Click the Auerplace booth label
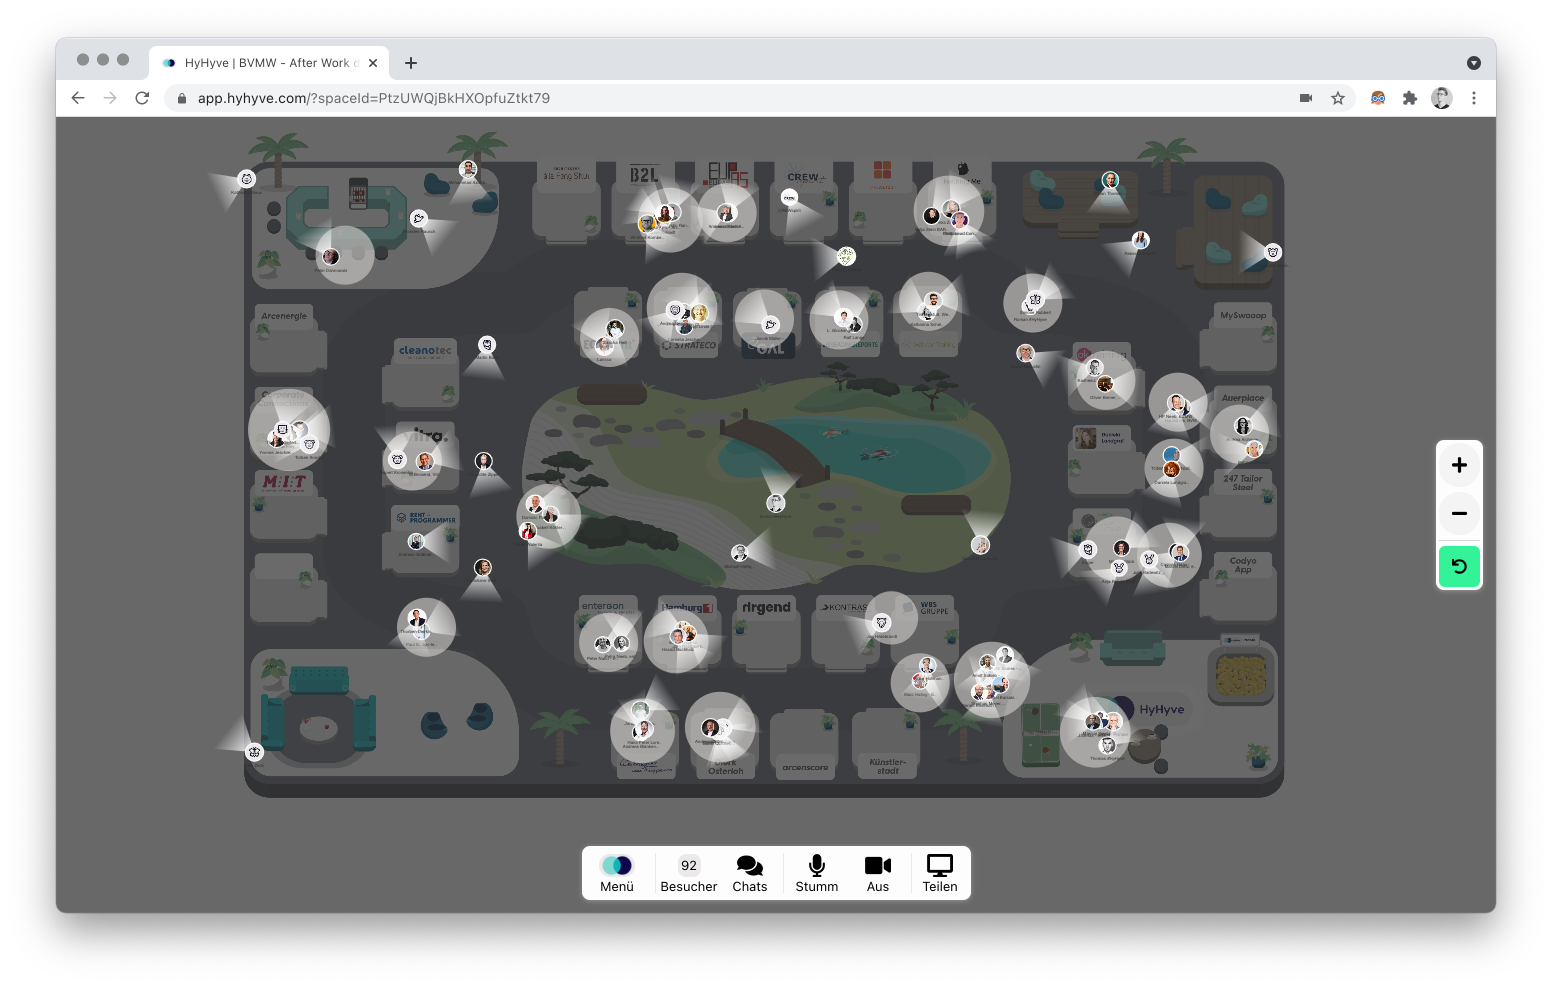 (1243, 398)
